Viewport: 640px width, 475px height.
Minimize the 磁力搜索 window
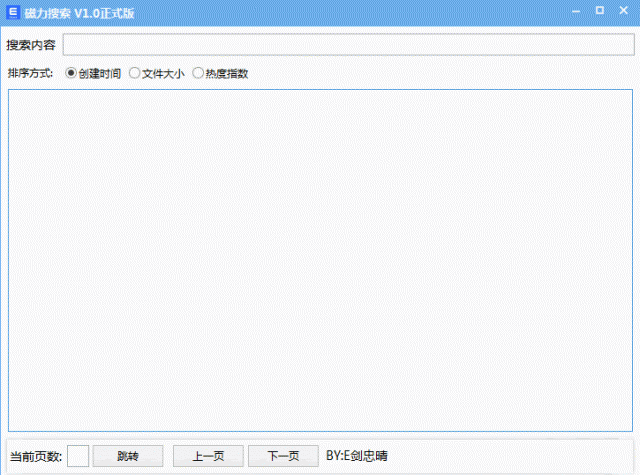576,10
